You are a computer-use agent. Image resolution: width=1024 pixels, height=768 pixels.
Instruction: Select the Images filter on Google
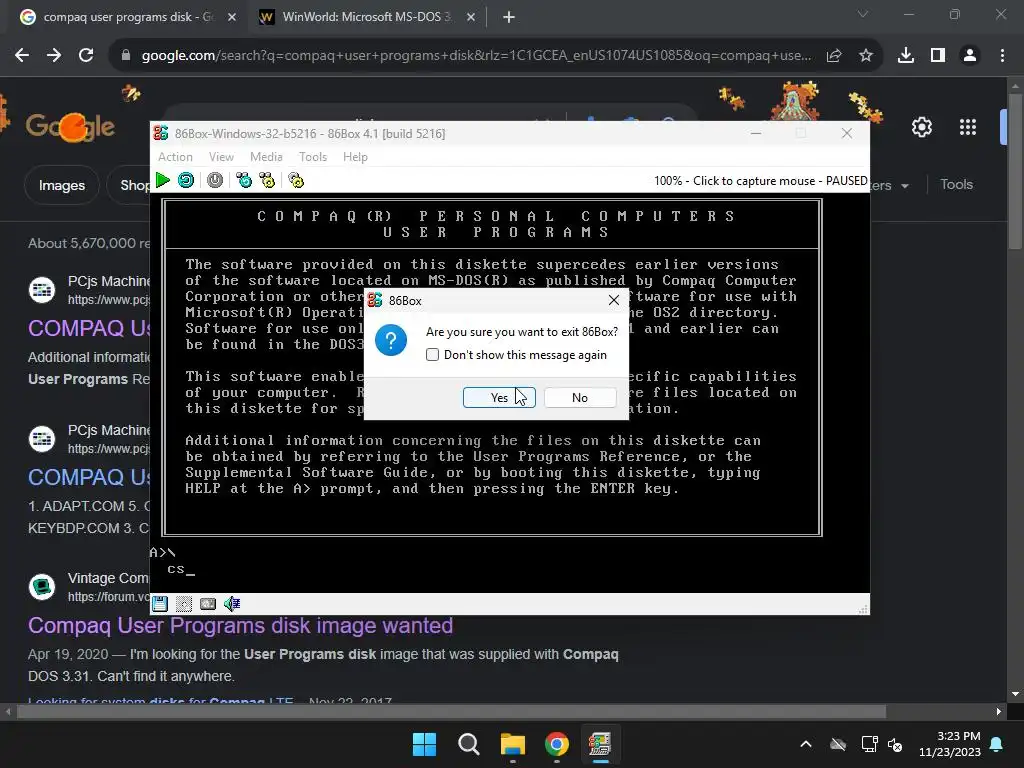point(61,185)
